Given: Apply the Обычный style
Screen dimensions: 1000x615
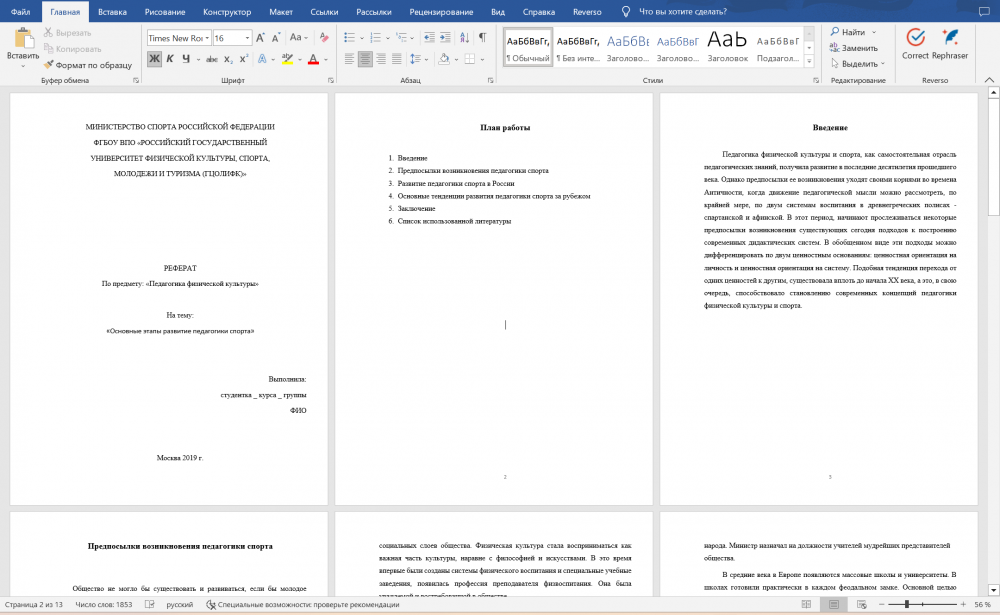Looking at the screenshot, I should pos(528,47).
